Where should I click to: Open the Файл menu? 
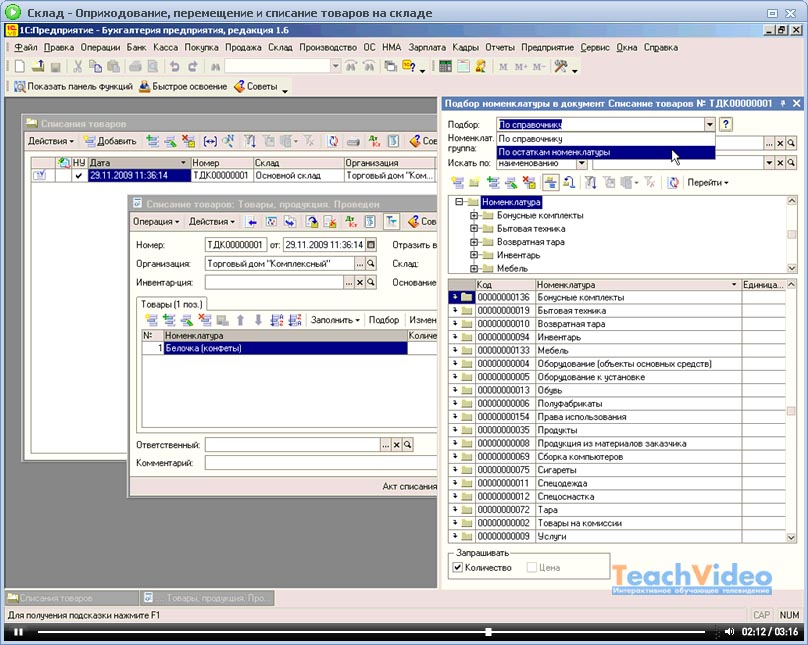pyautogui.click(x=26, y=47)
